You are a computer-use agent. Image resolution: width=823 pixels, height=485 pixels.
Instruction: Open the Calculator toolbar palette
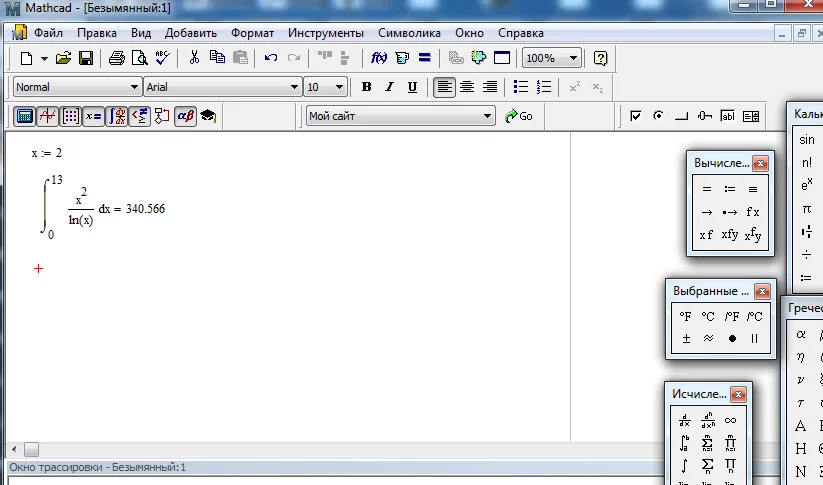25,116
